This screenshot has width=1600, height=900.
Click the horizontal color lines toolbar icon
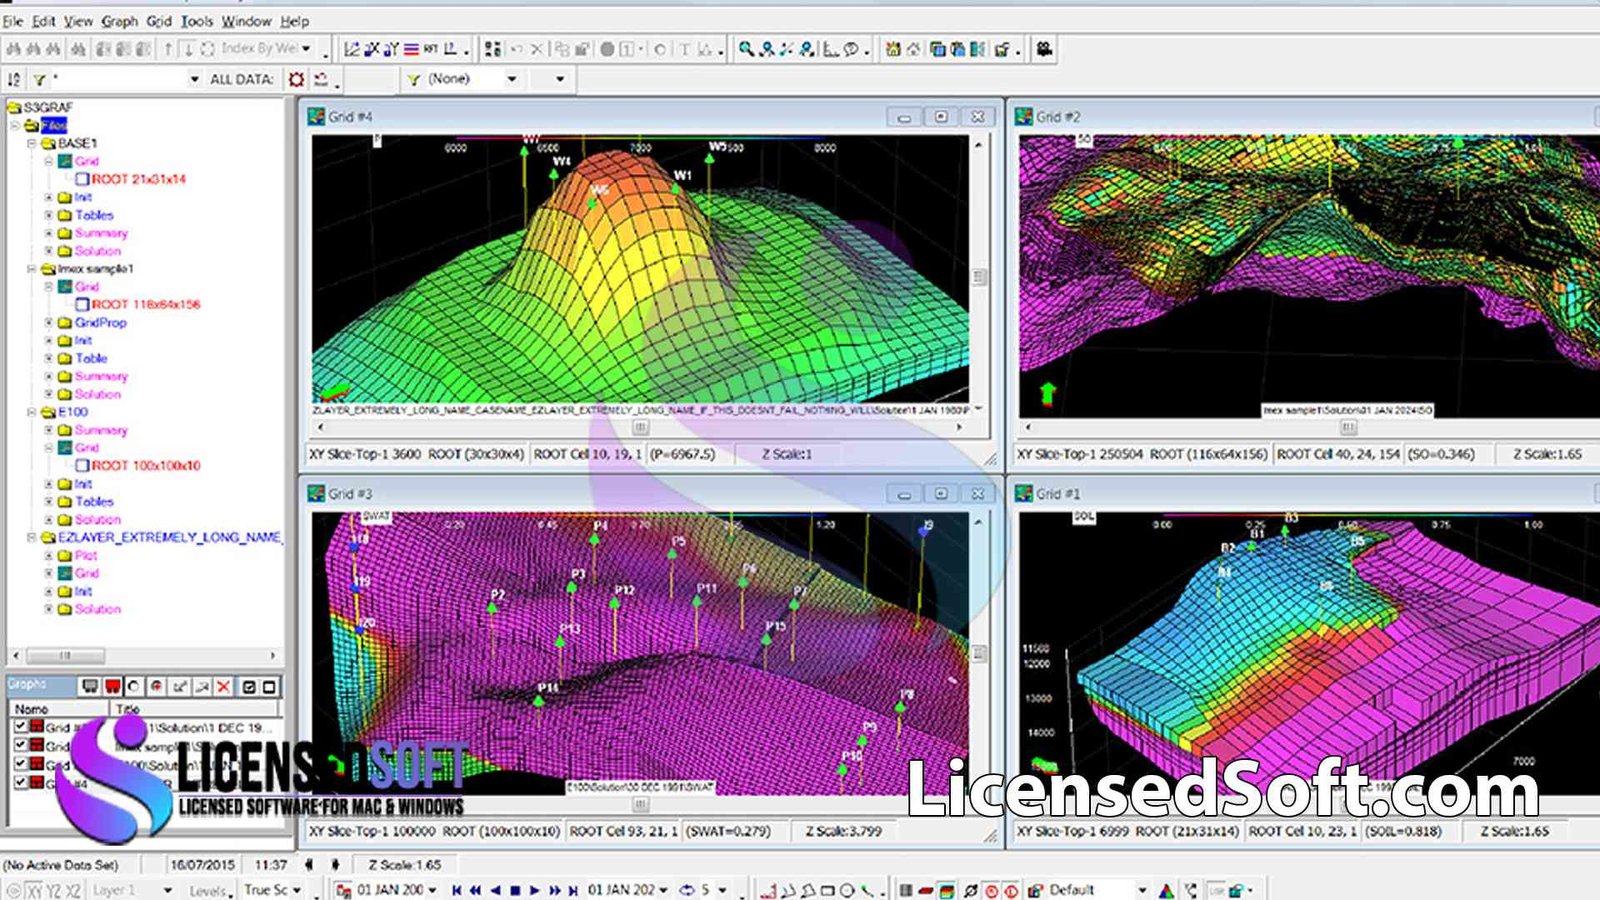411,49
